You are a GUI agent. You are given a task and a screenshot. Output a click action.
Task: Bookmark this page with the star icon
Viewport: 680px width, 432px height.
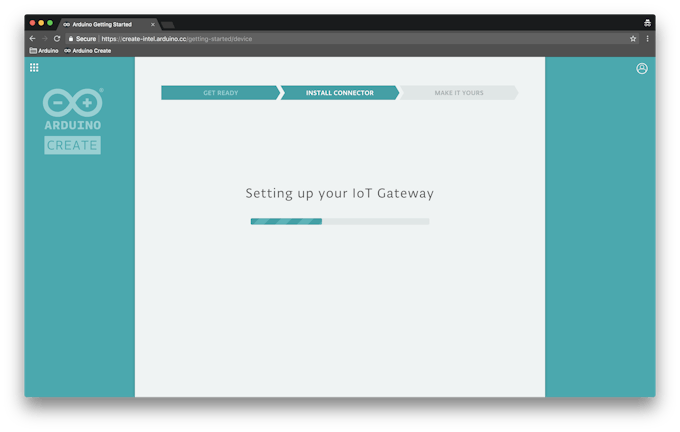633,39
